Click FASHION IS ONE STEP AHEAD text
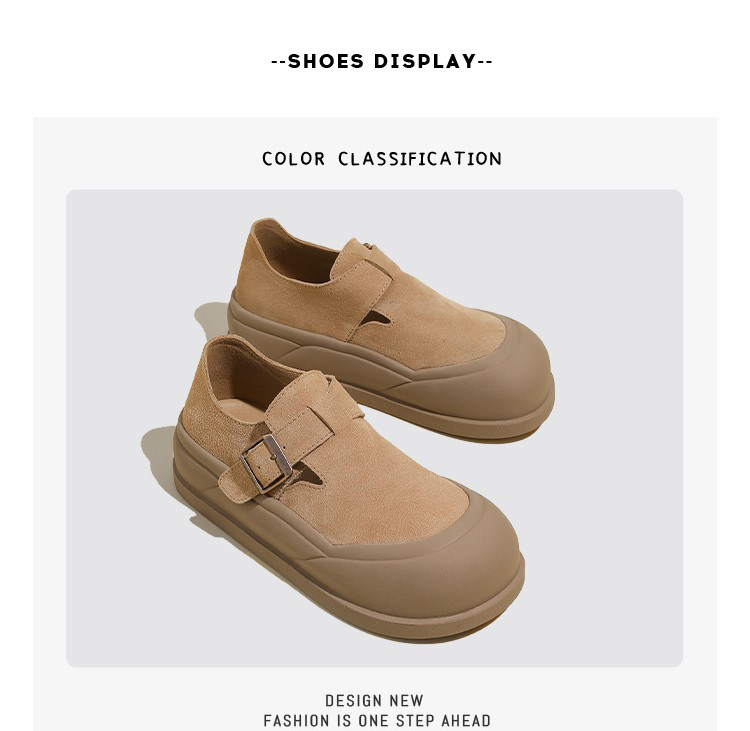The height and width of the screenshot is (731, 750). click(x=377, y=720)
